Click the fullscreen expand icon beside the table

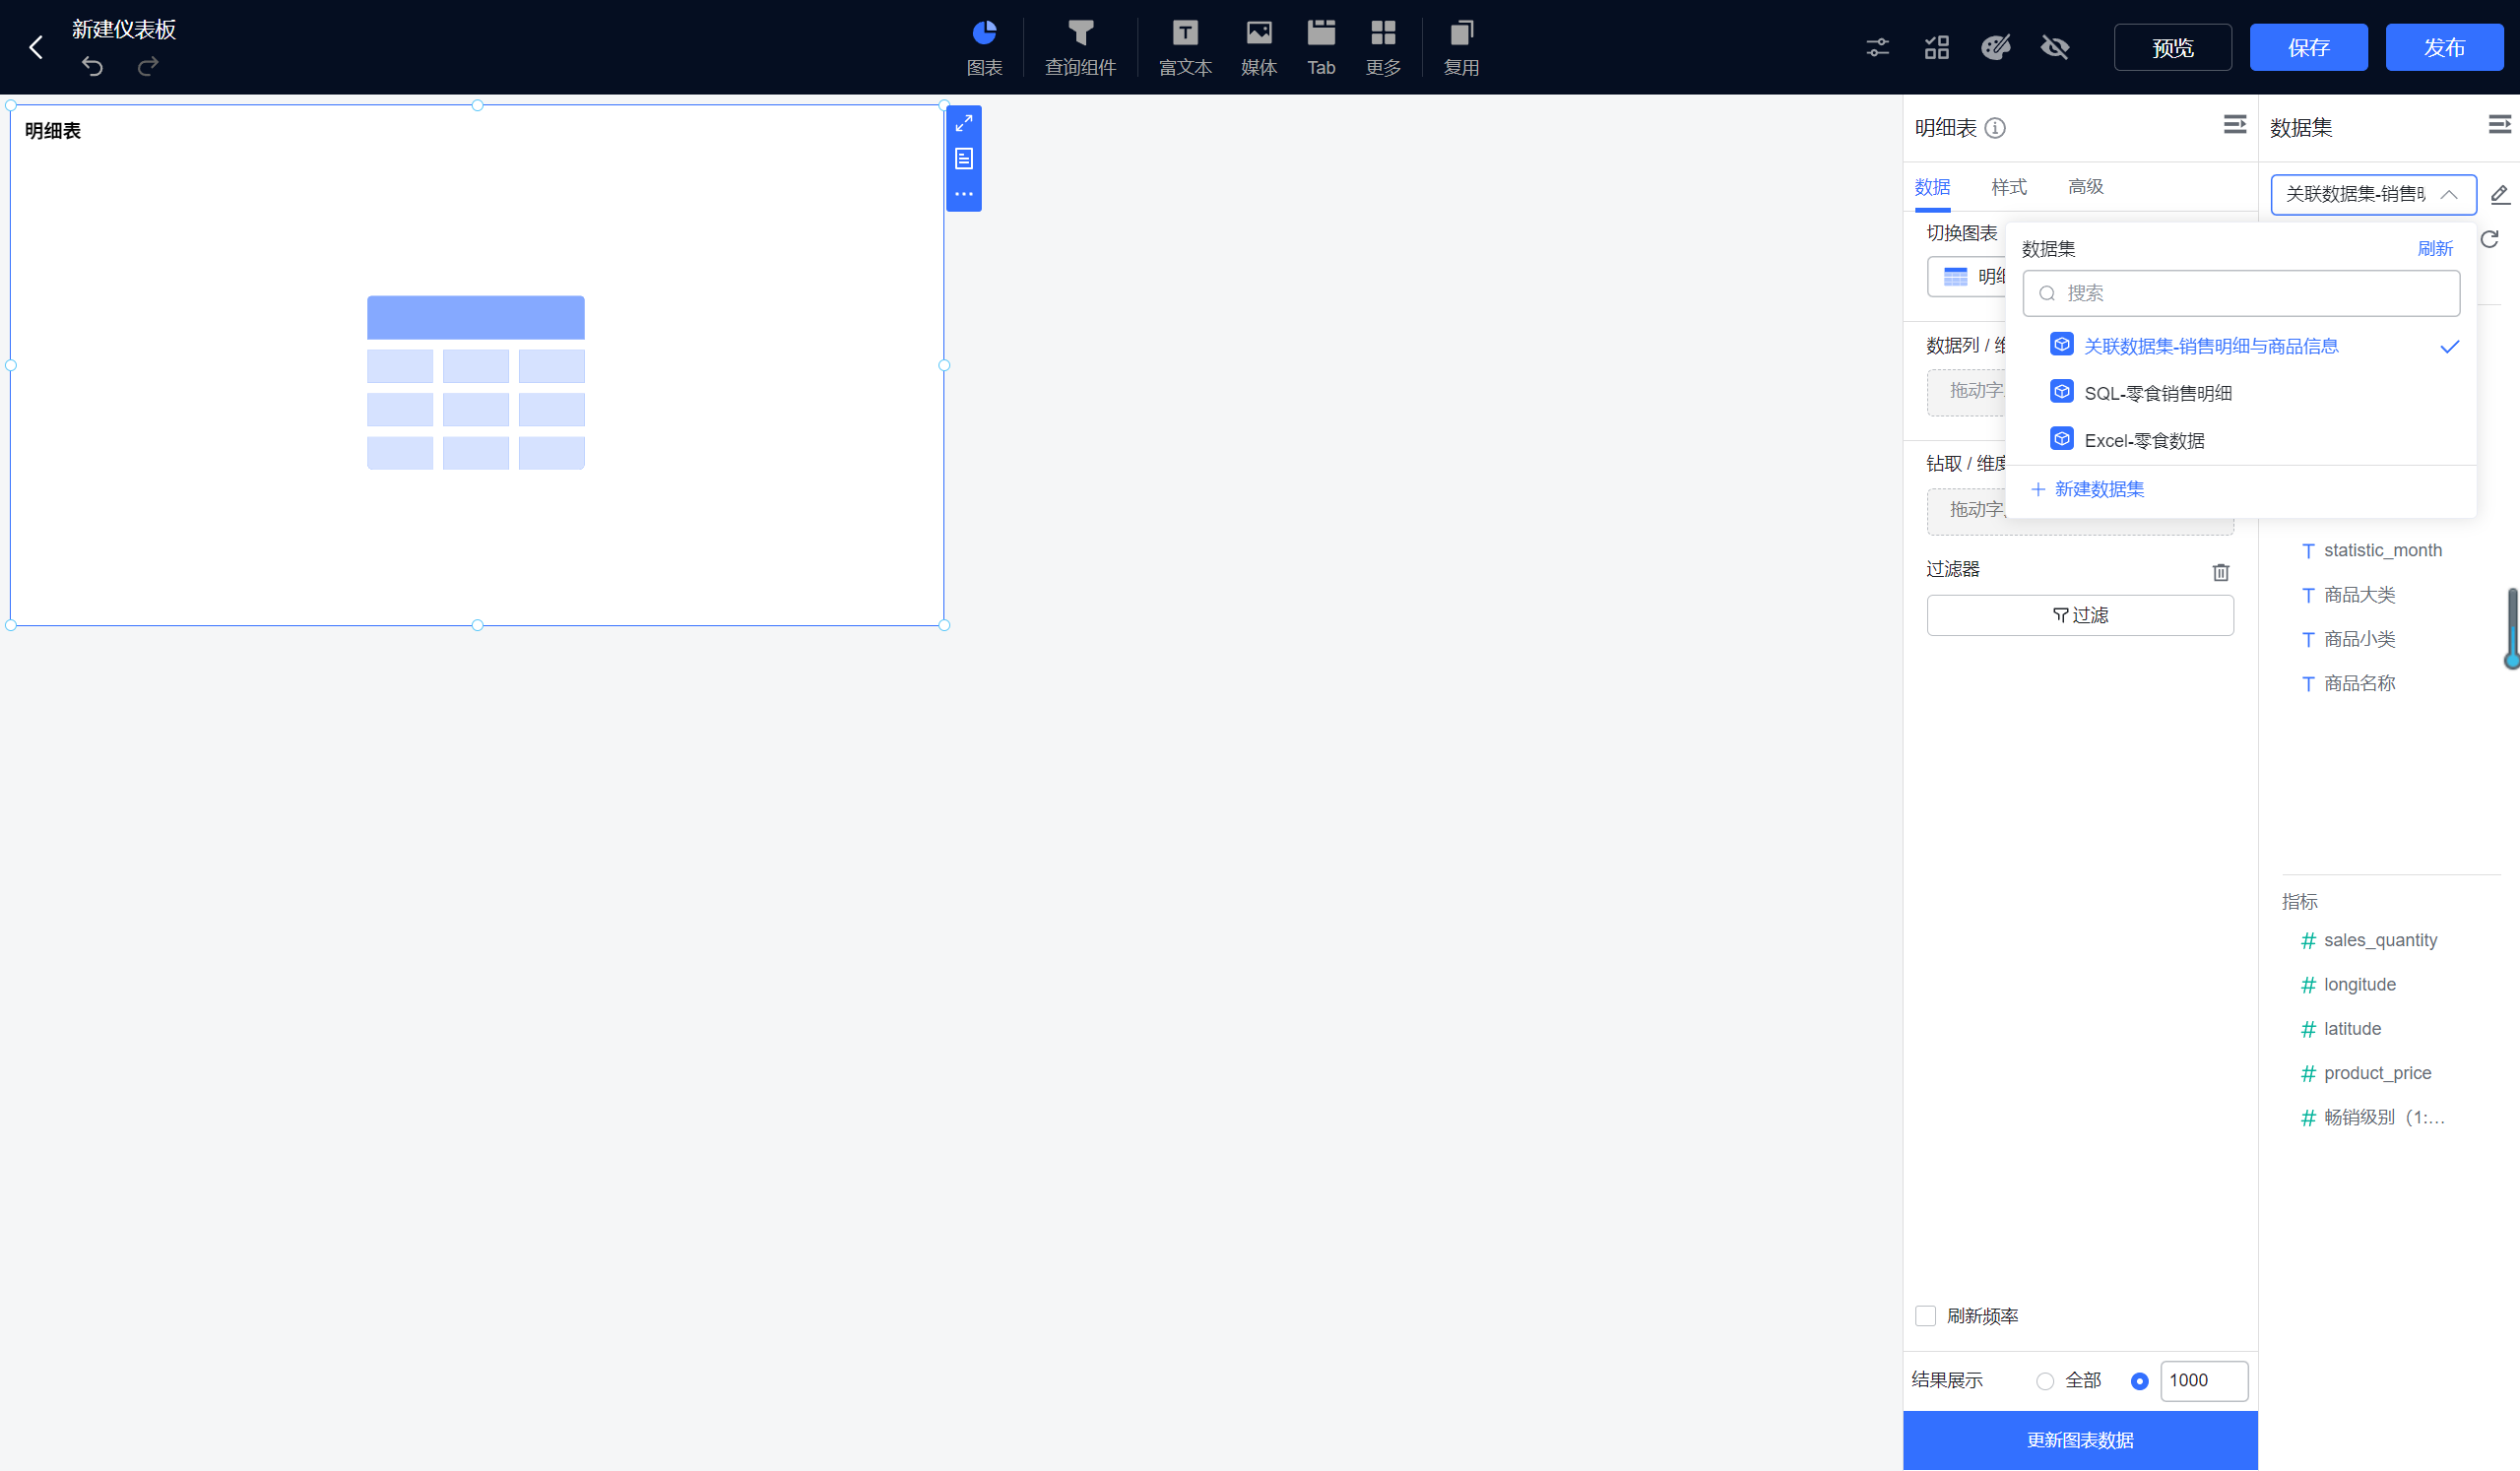pos(963,123)
